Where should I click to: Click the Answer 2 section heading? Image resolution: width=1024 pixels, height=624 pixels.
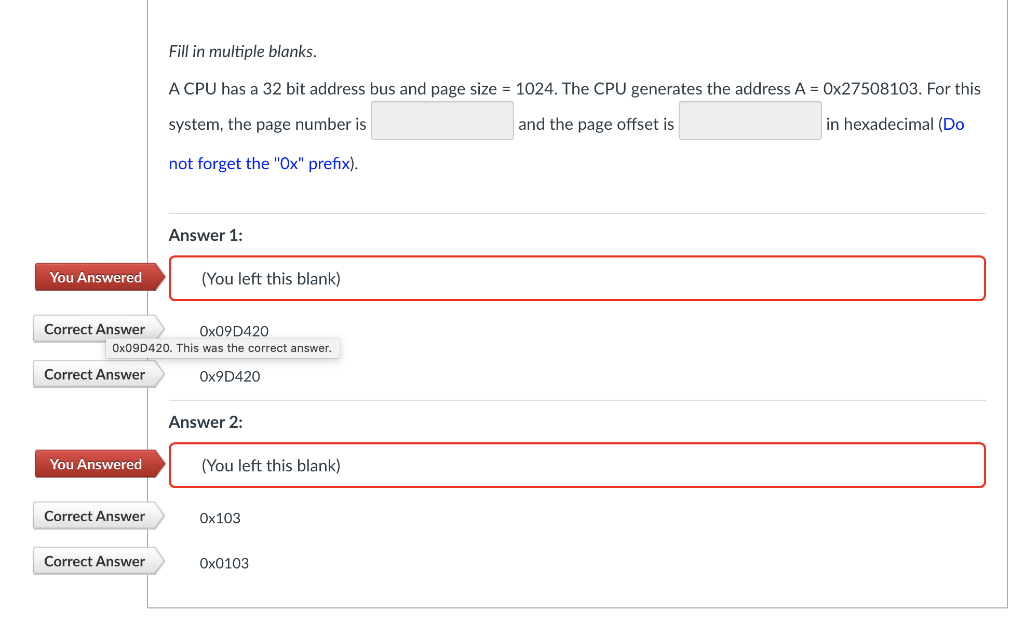(x=205, y=422)
